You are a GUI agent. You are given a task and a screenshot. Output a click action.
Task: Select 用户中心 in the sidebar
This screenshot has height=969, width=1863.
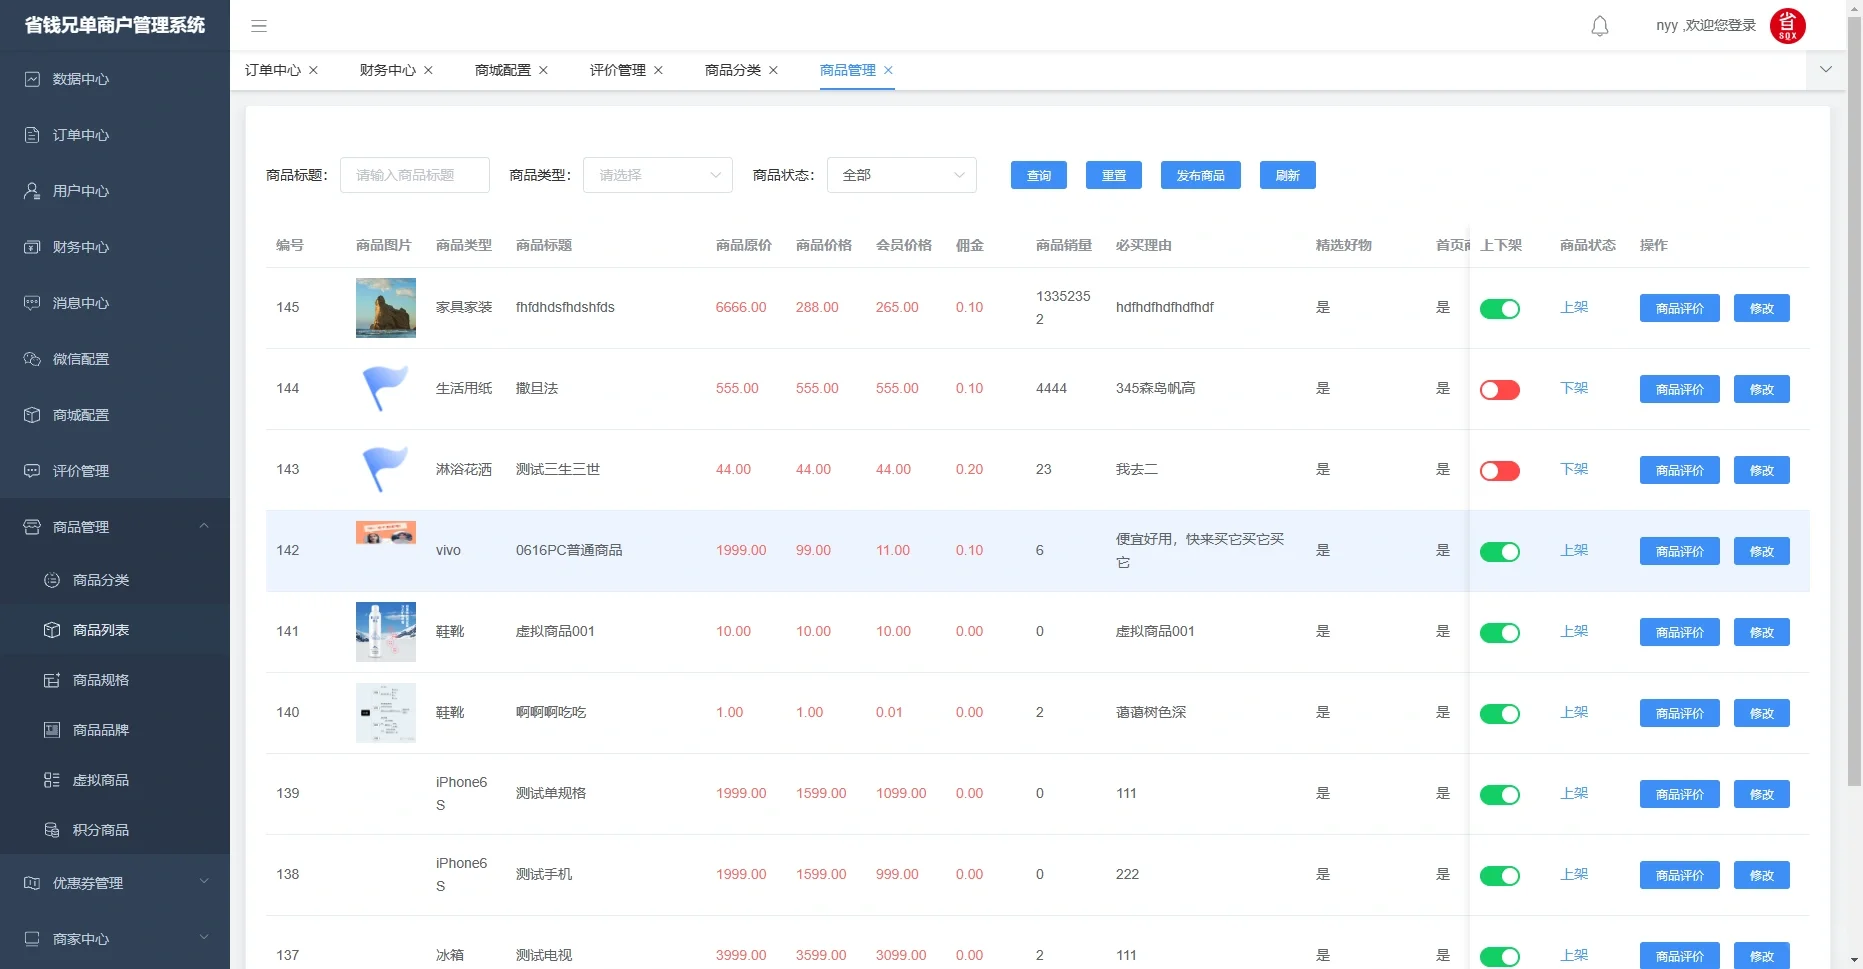coord(80,191)
